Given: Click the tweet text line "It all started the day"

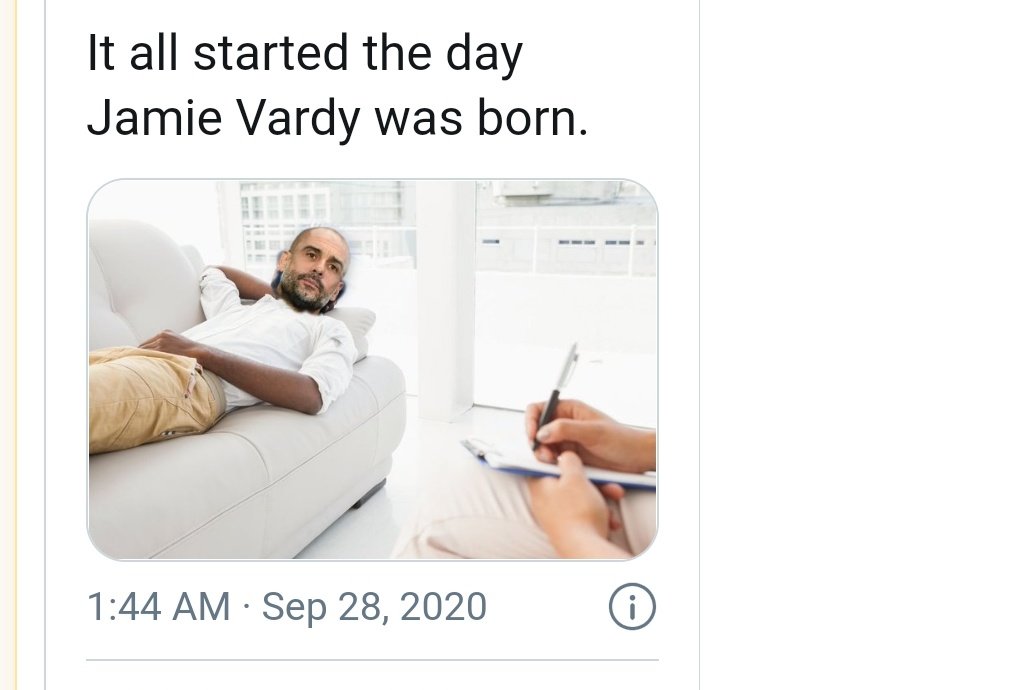Looking at the screenshot, I should 305,55.
